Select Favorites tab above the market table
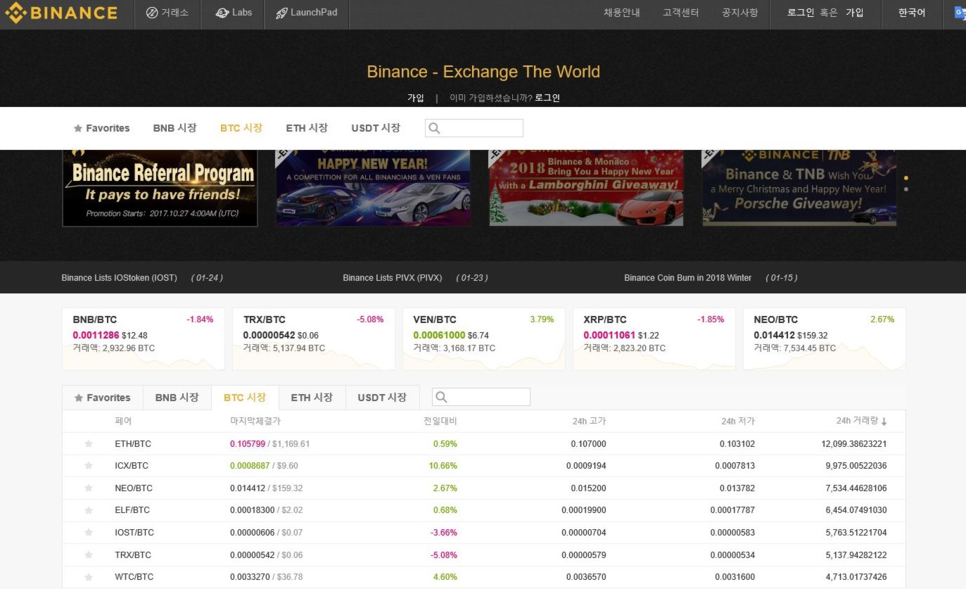This screenshot has width=966, height=589. pos(103,398)
